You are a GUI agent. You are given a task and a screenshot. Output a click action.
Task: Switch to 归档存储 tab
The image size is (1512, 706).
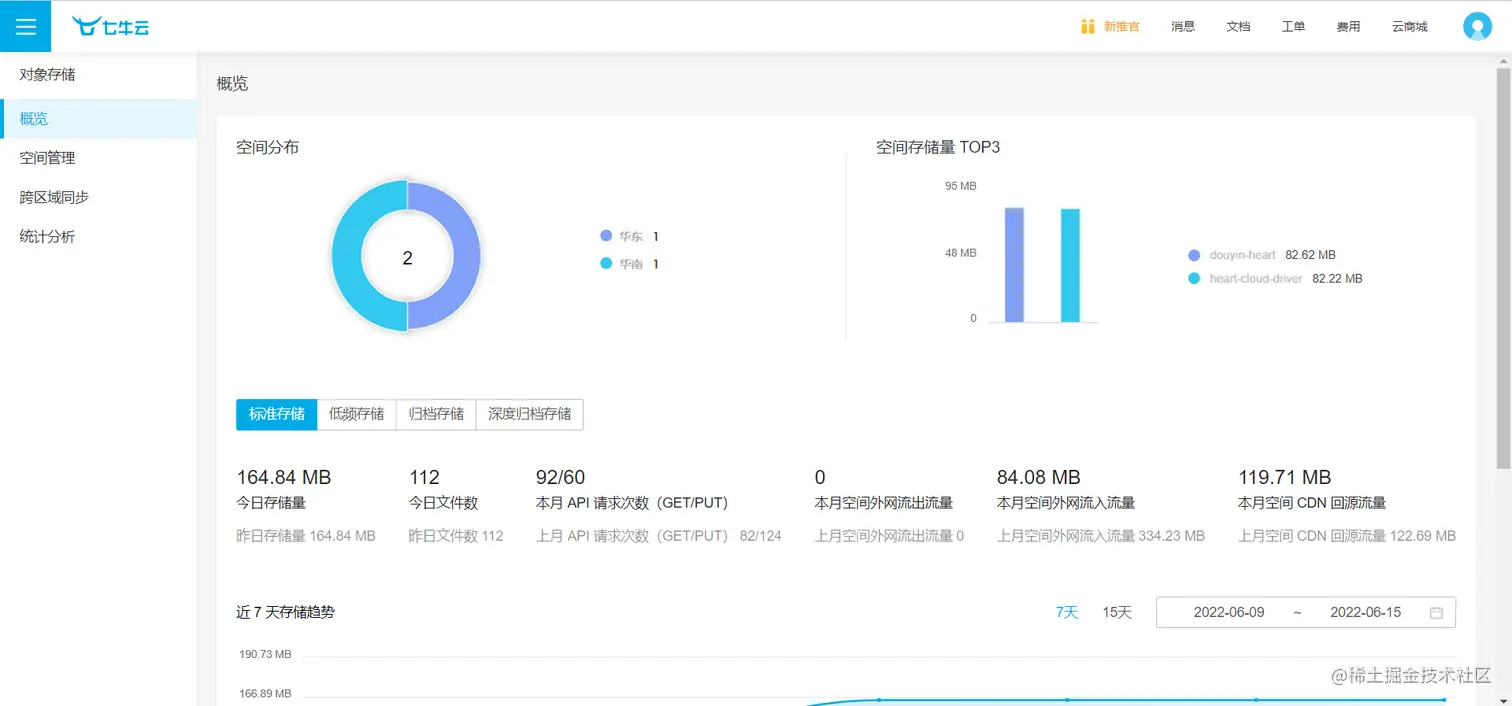[436, 414]
